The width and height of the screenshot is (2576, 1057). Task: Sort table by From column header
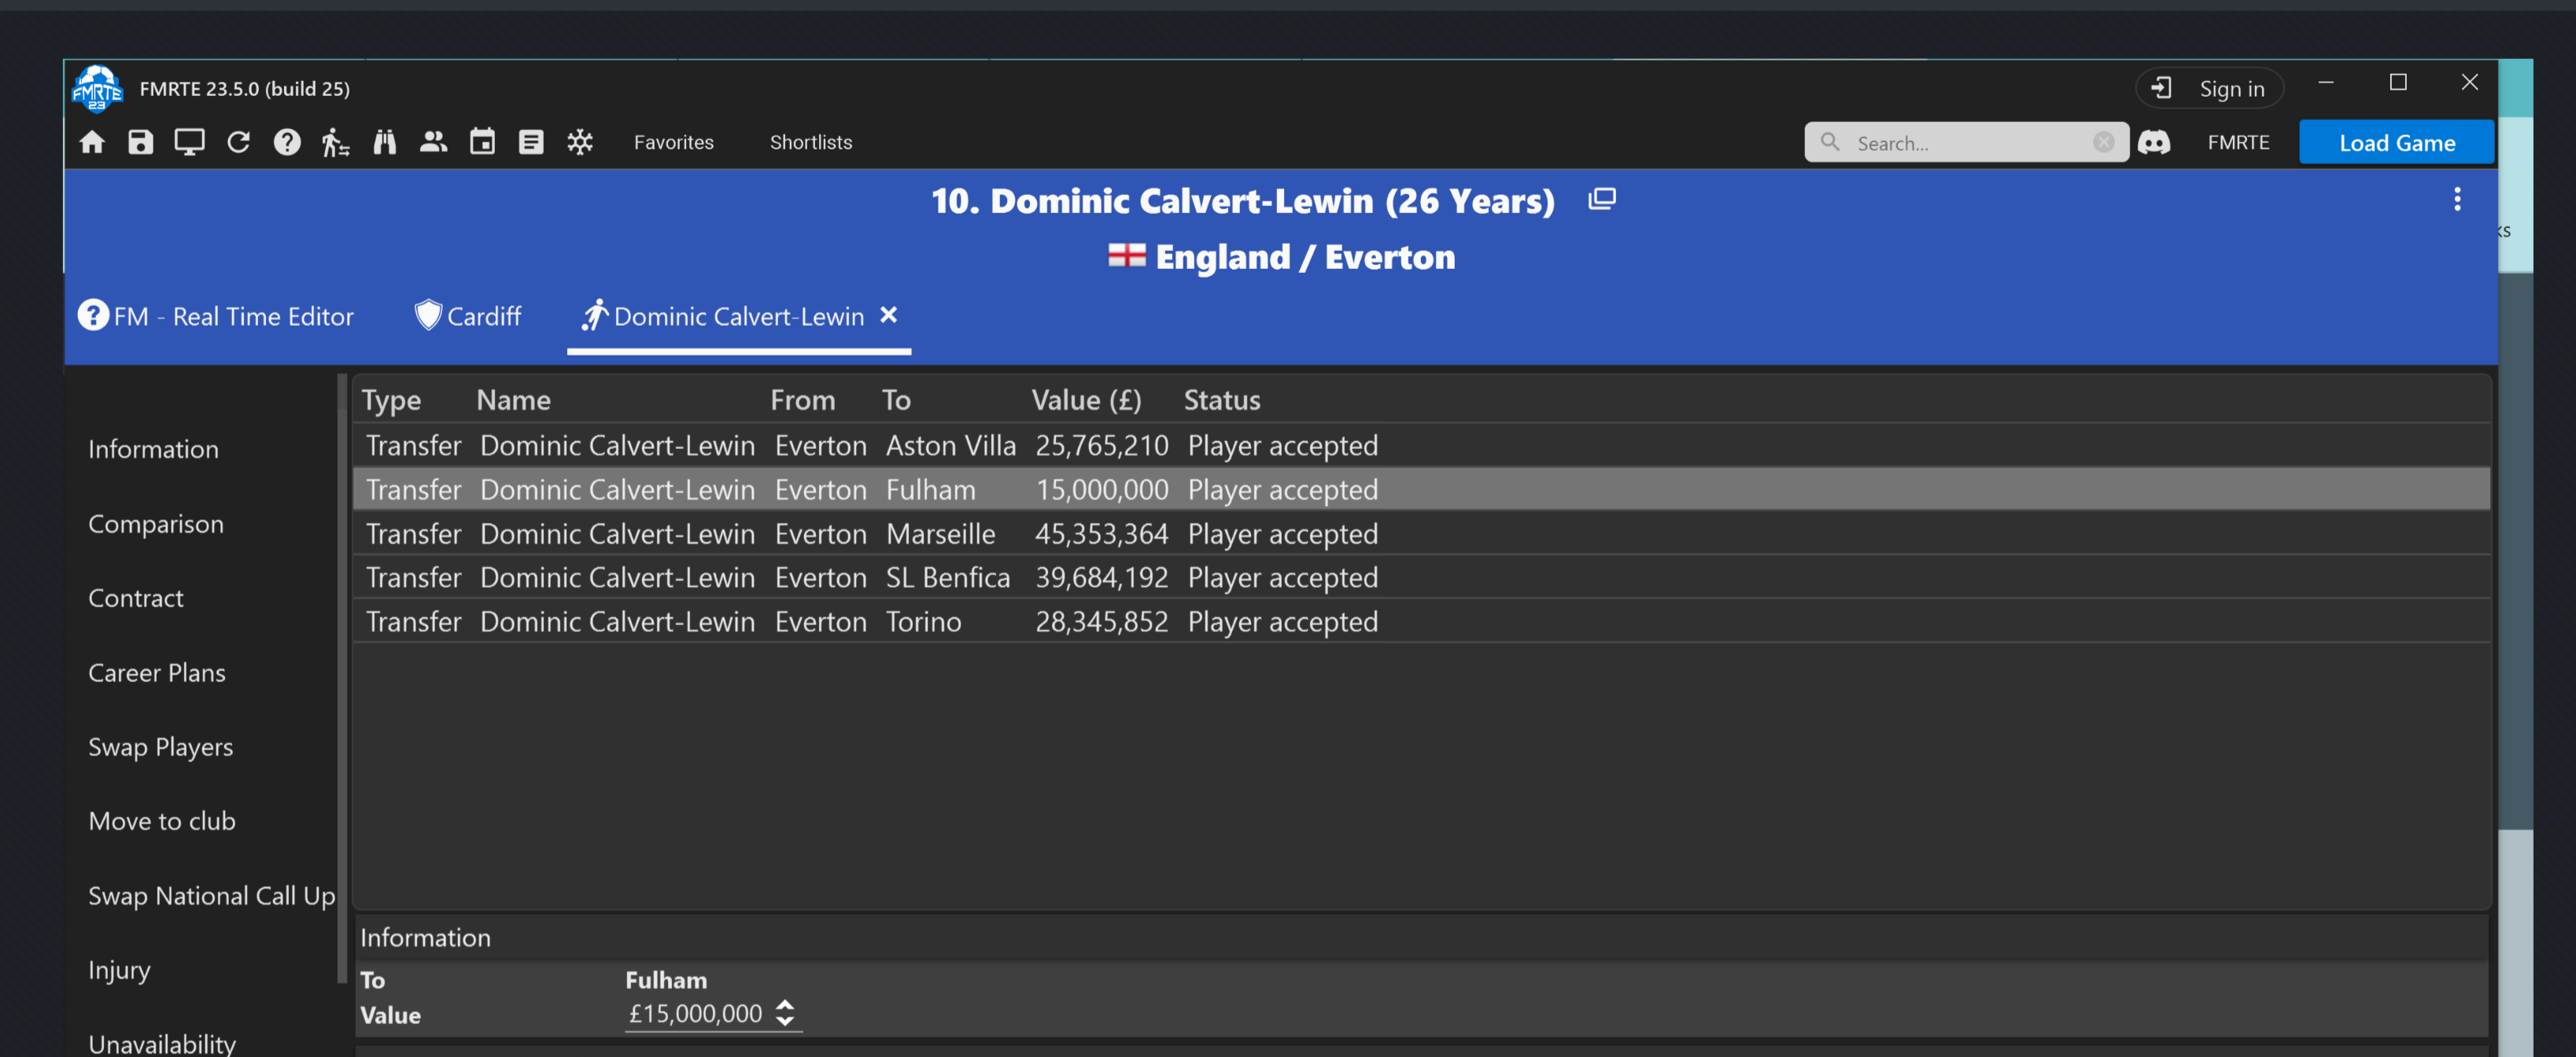pyautogui.click(x=802, y=400)
